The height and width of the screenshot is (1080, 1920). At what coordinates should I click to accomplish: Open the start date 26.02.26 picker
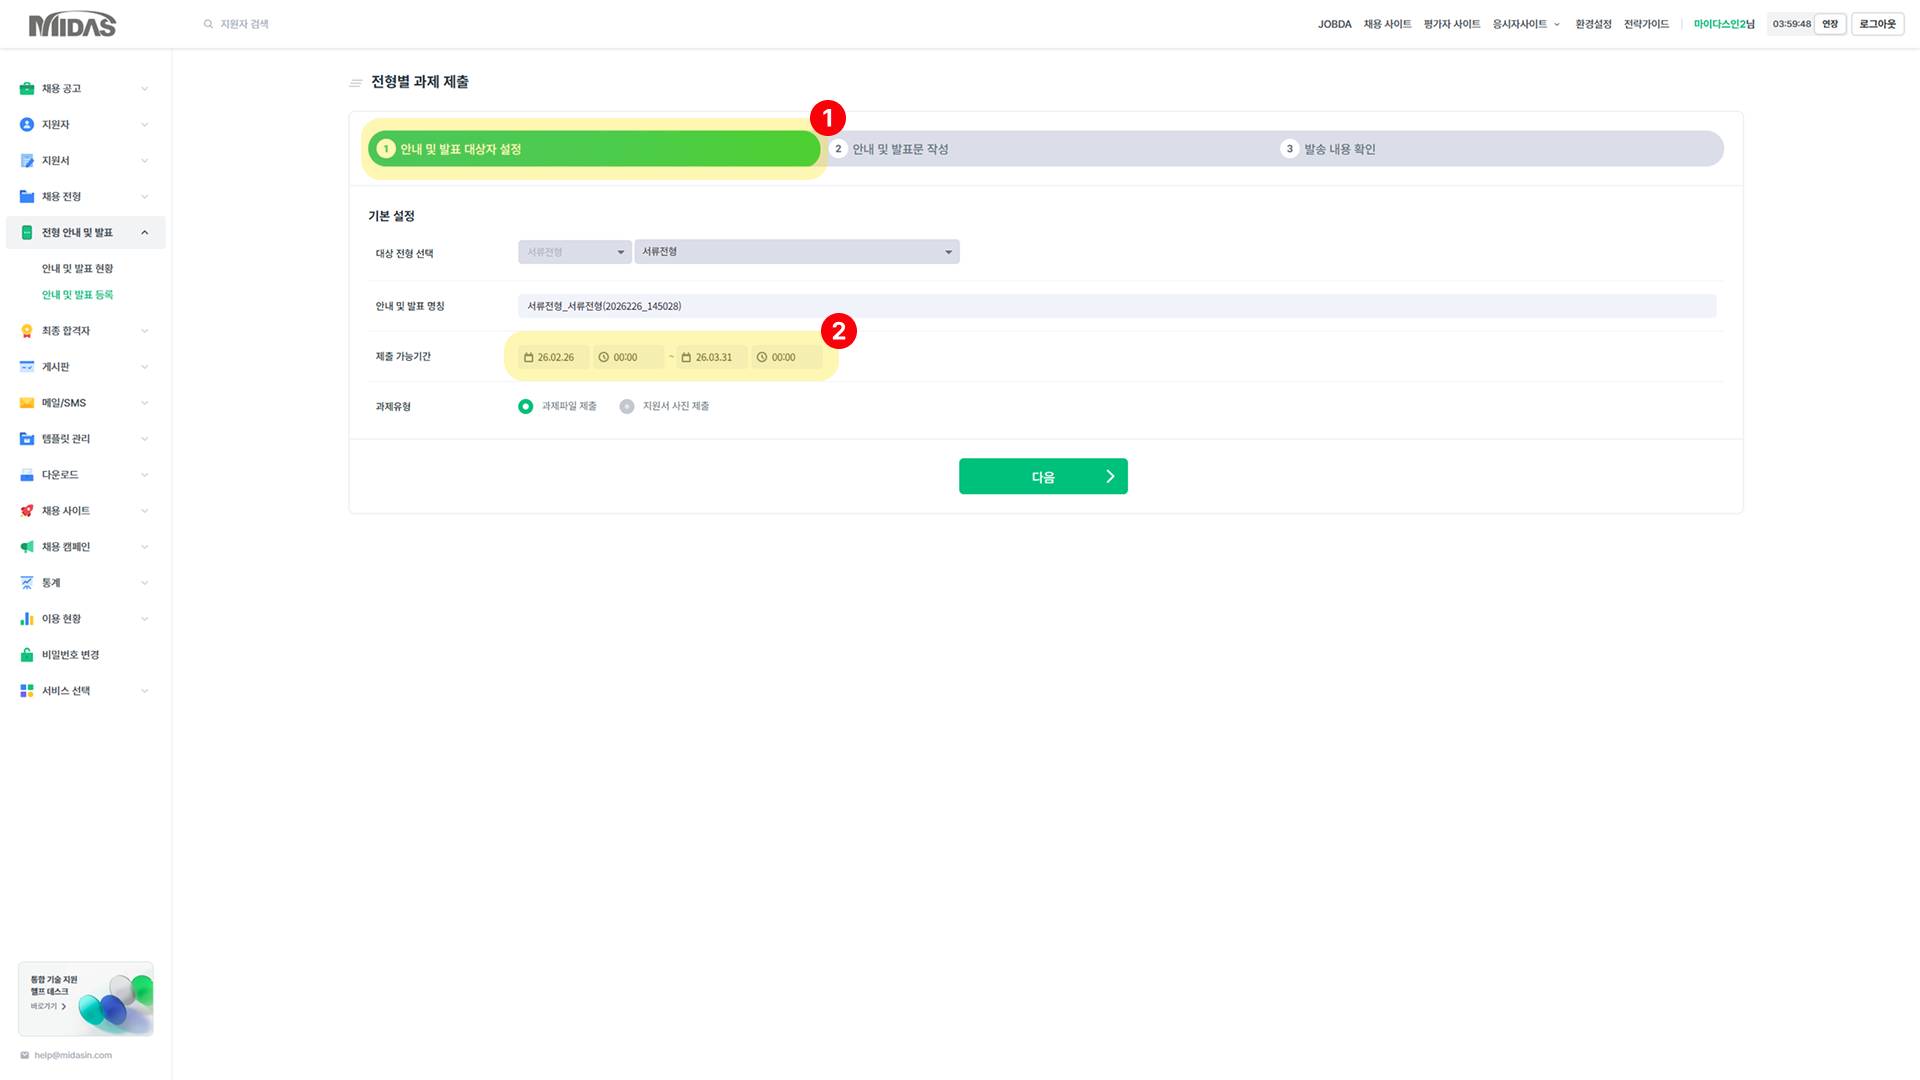554,357
